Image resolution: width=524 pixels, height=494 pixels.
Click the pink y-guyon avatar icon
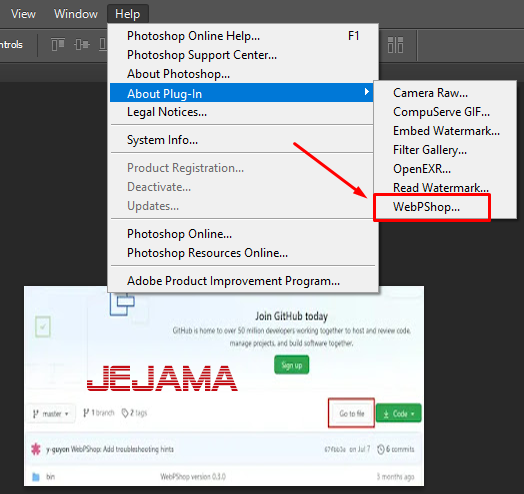coord(36,449)
